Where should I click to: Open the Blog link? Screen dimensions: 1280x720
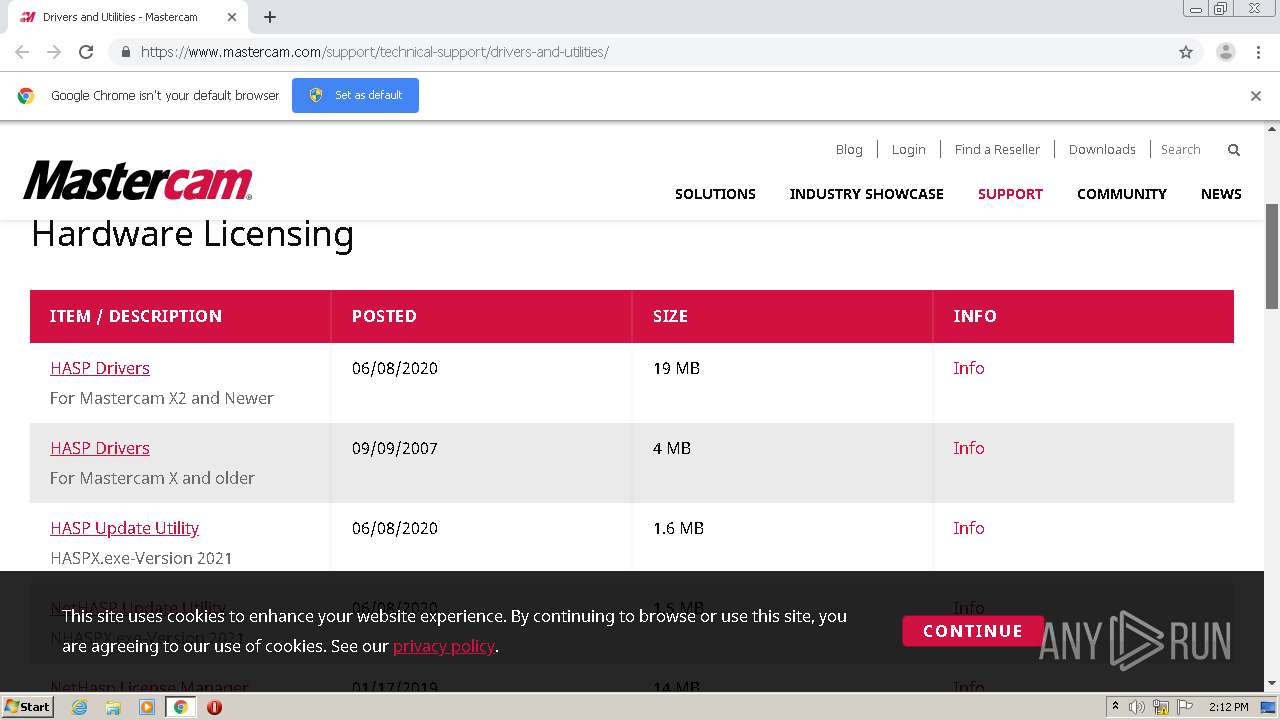[x=849, y=150]
